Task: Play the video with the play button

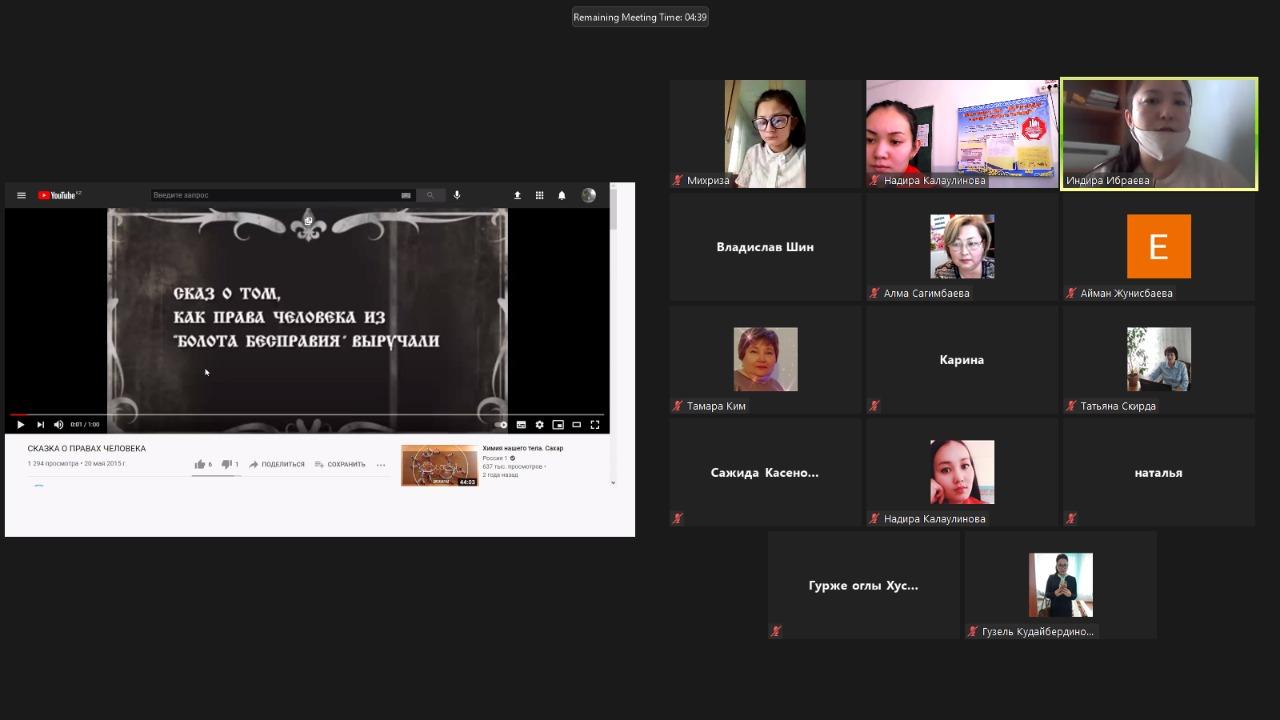Action: pos(20,425)
